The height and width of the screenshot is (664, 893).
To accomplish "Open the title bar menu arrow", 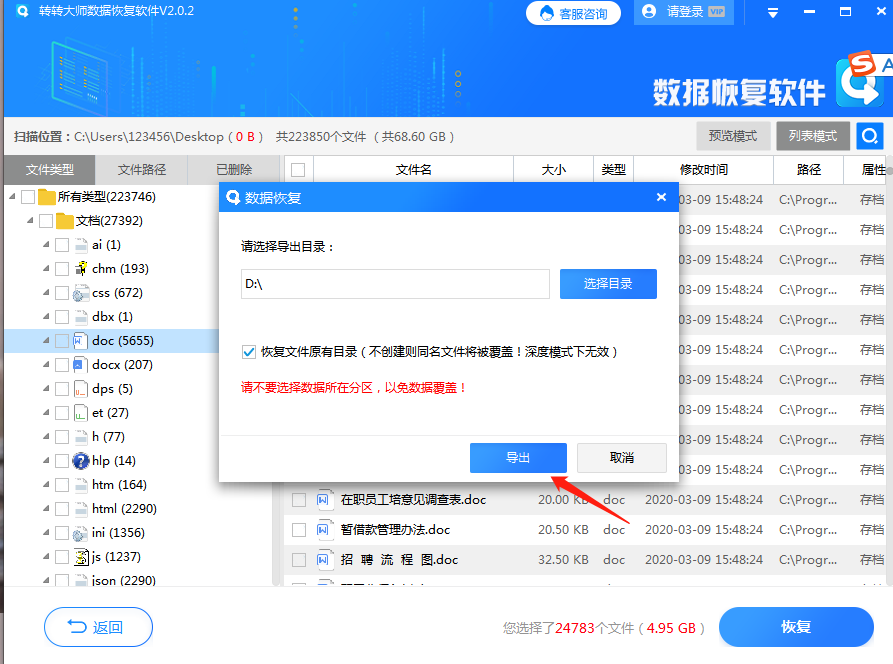I will 772,13.
